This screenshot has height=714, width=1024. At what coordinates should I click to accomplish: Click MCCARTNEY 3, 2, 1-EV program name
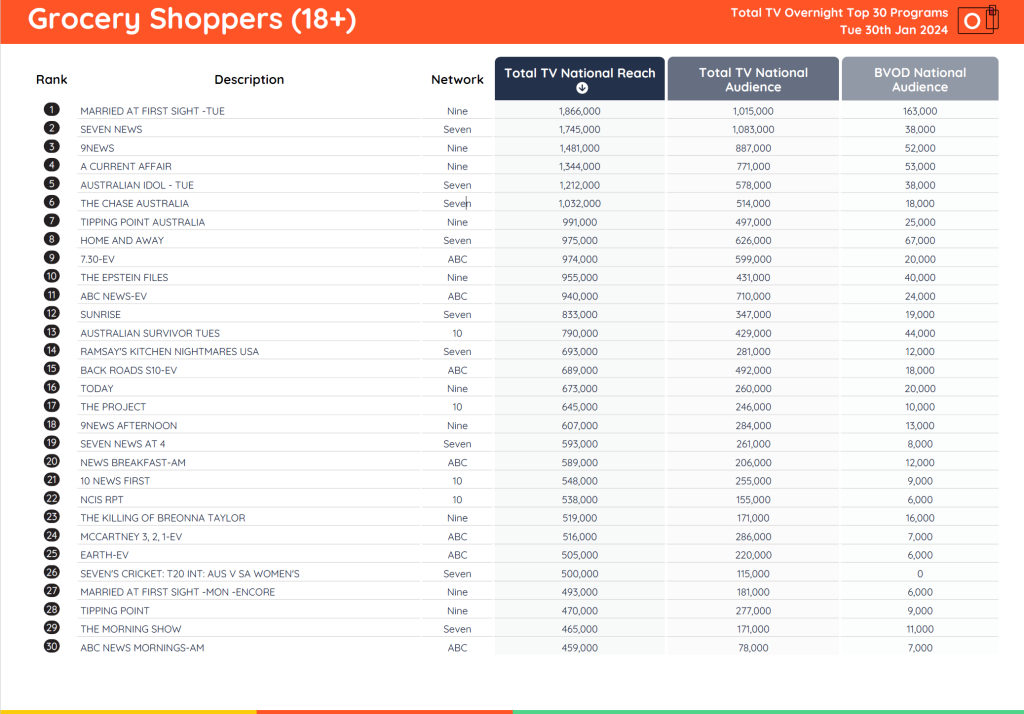[x=131, y=537]
